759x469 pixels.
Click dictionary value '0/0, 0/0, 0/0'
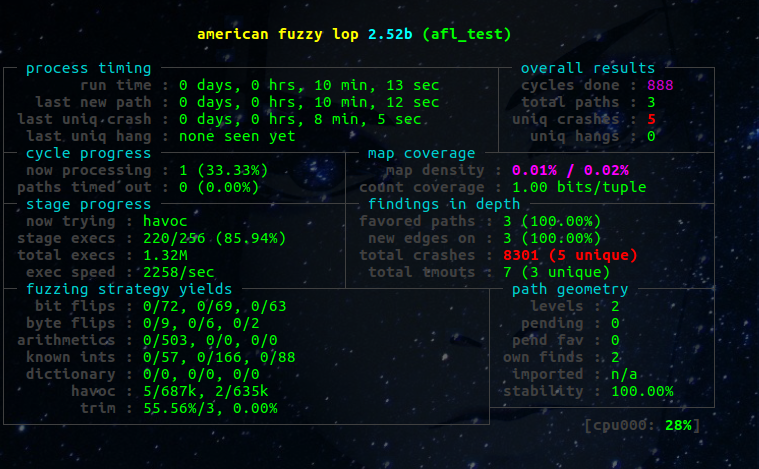pyautogui.click(x=201, y=374)
